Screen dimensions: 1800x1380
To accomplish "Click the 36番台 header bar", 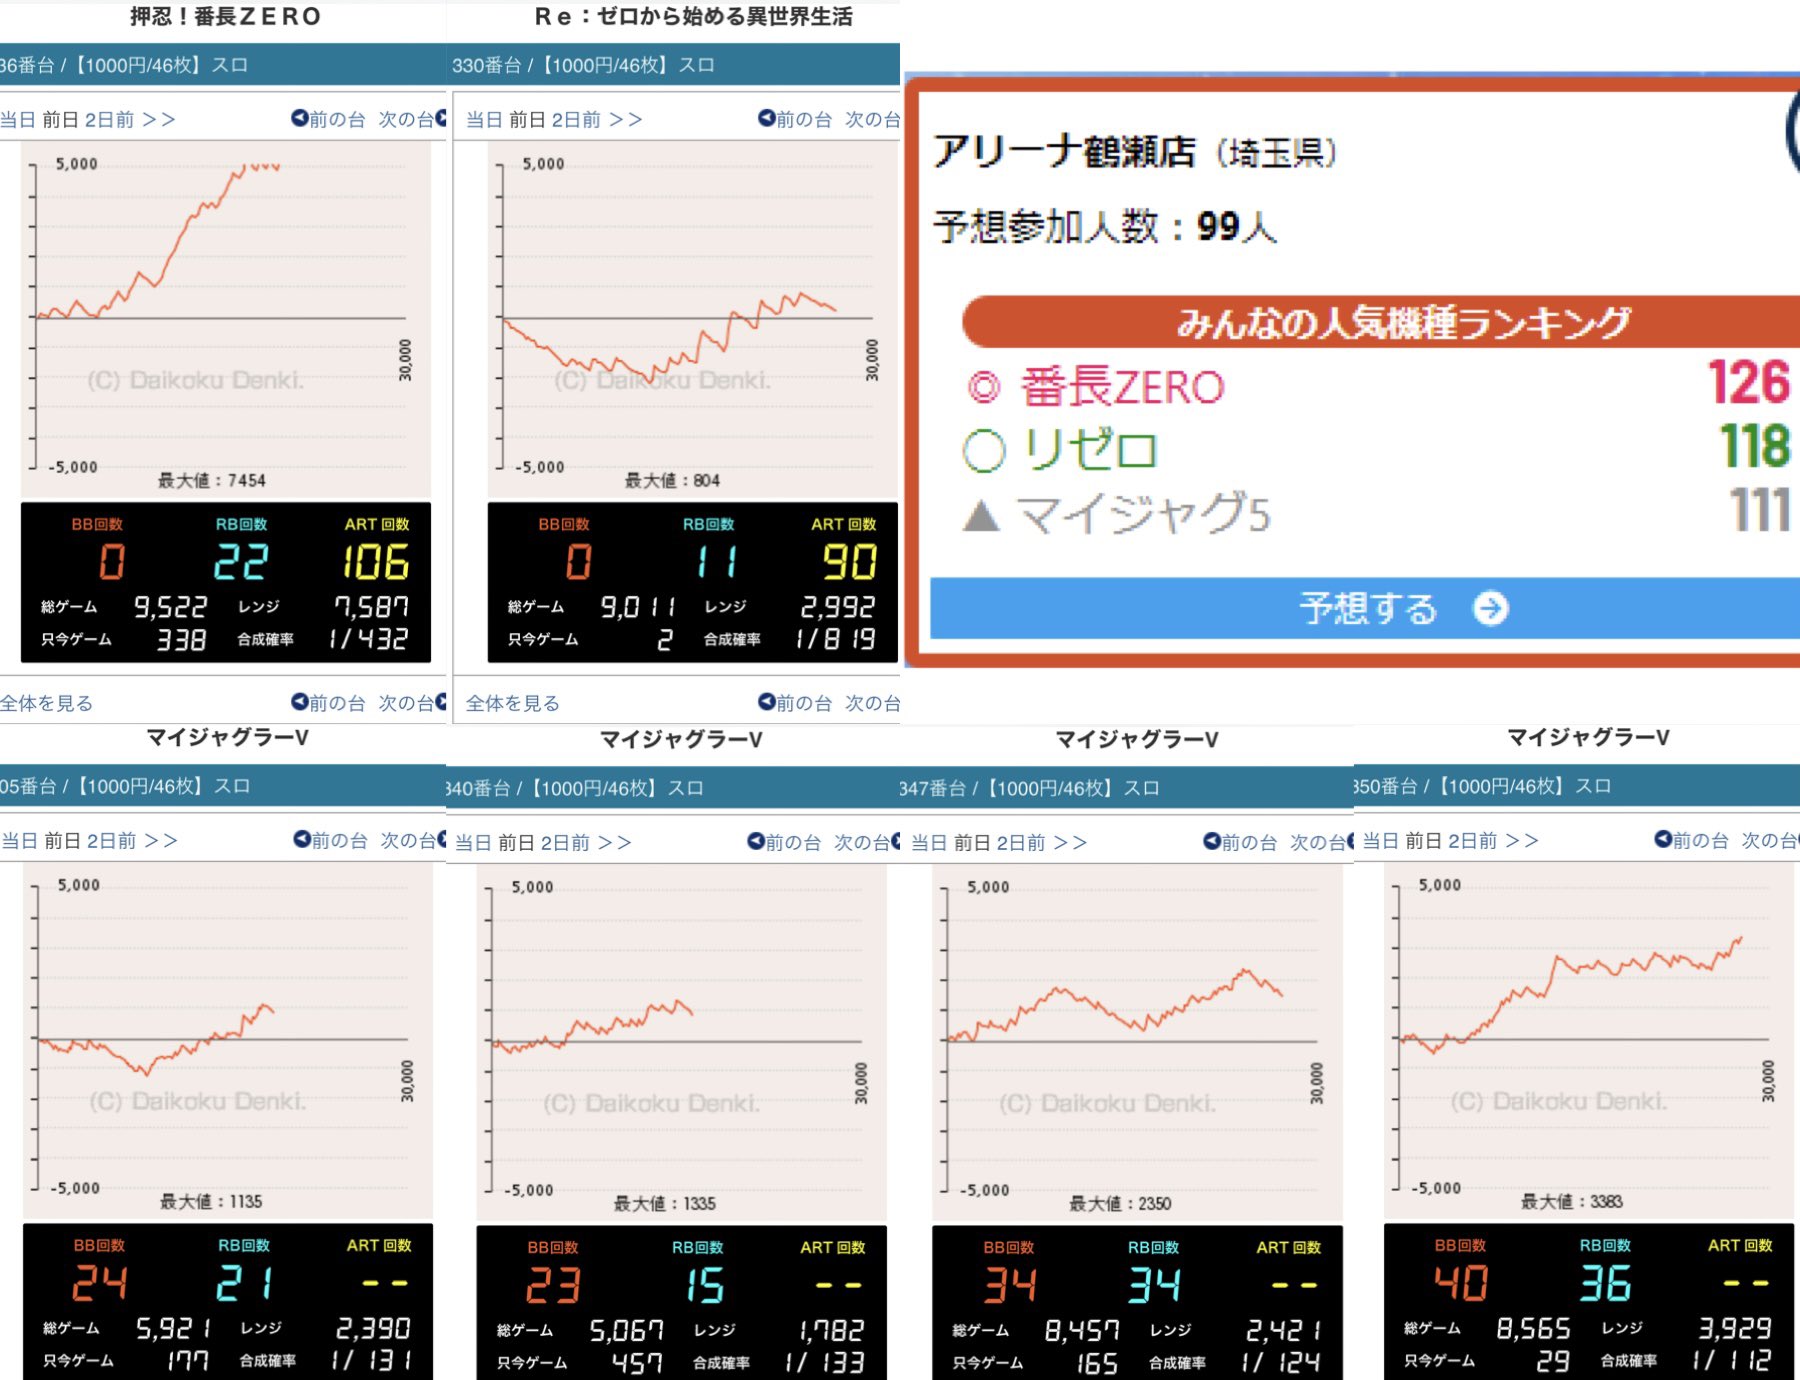I will pos(223,65).
